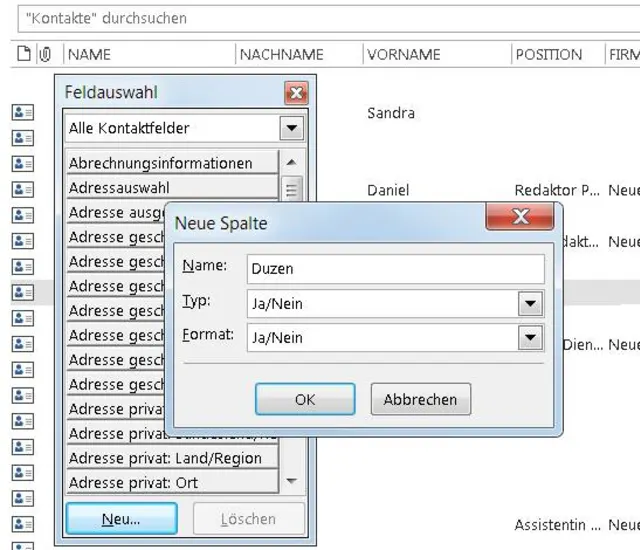
Task: Click the Daniel first name cell
Action: [x=388, y=190]
